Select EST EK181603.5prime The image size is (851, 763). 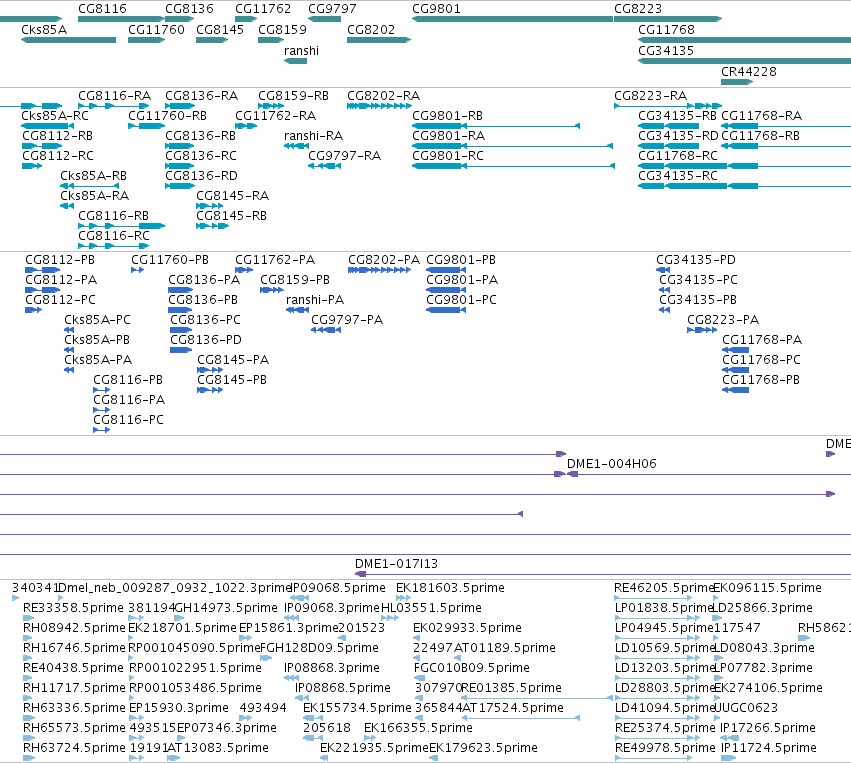[450, 588]
